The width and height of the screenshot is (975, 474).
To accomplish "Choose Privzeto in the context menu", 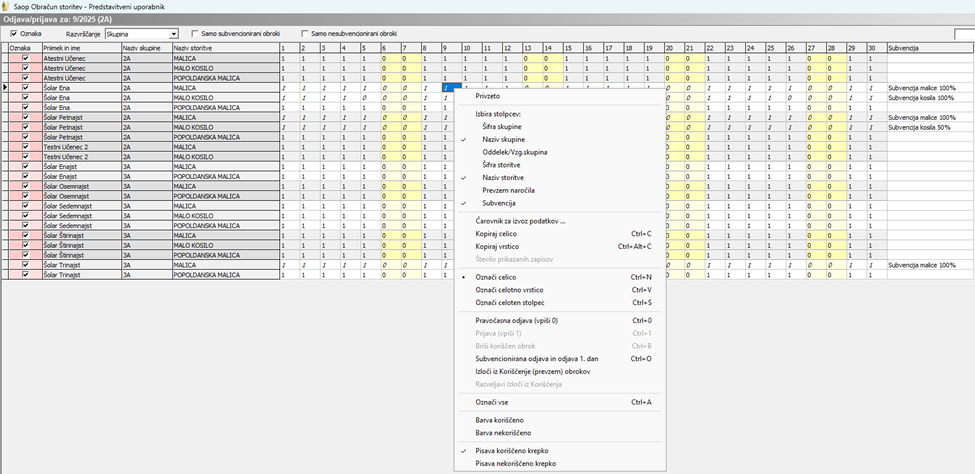I will pos(488,96).
